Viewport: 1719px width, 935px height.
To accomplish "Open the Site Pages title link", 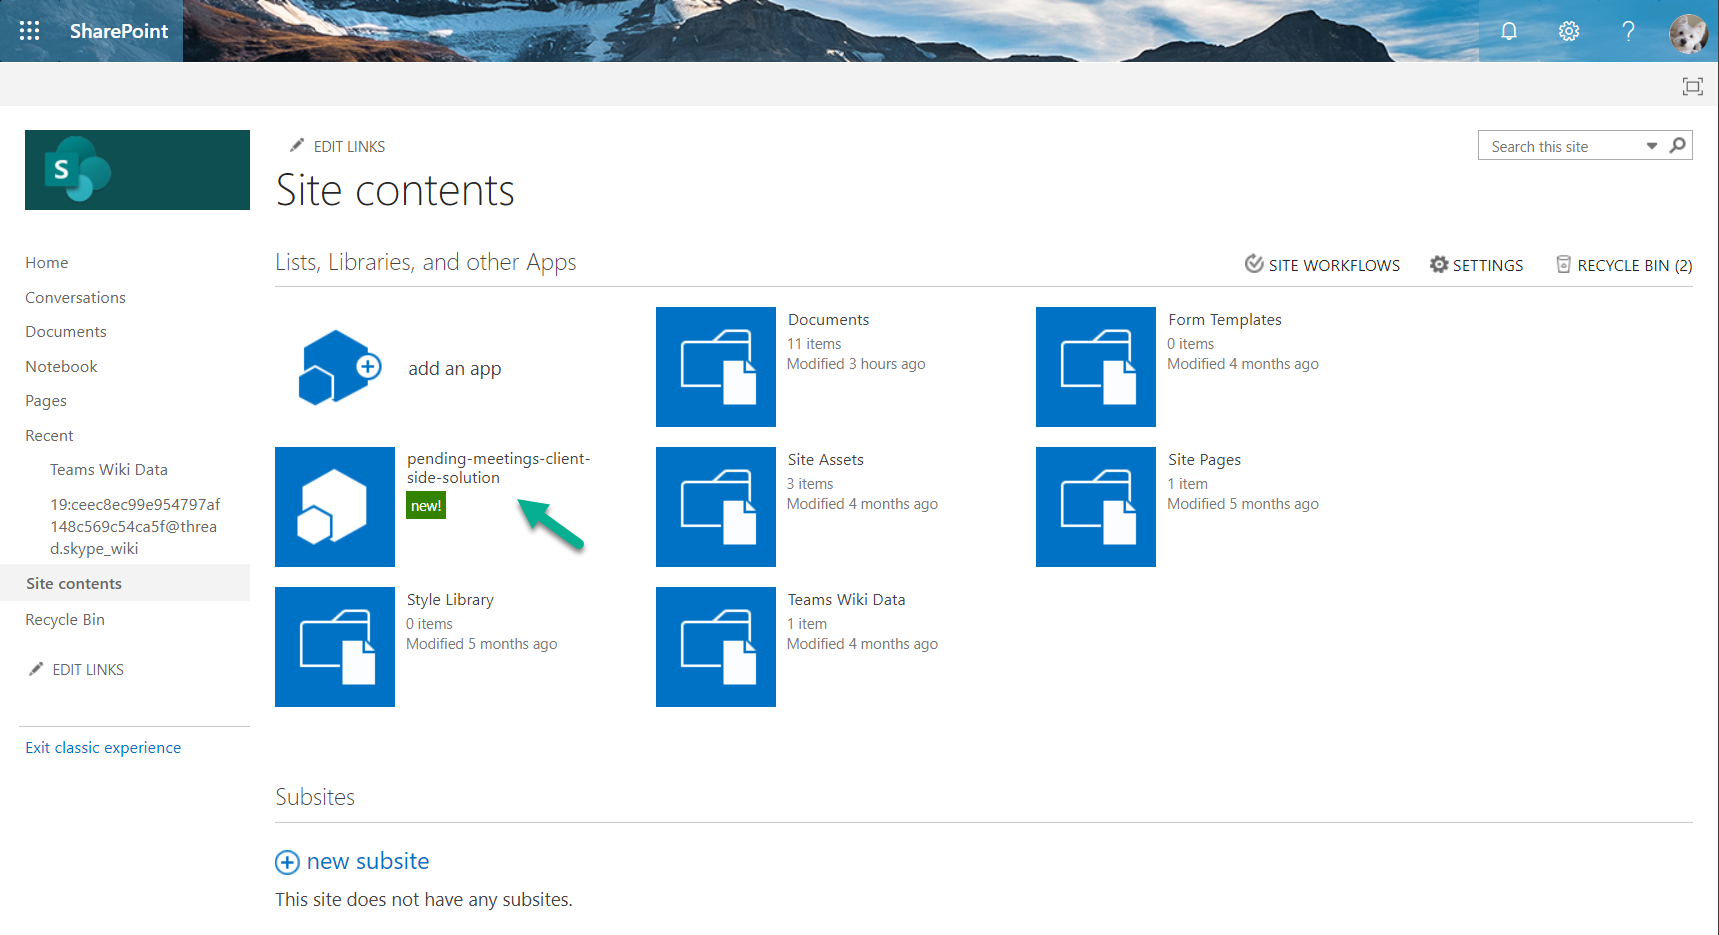I will [x=1204, y=460].
